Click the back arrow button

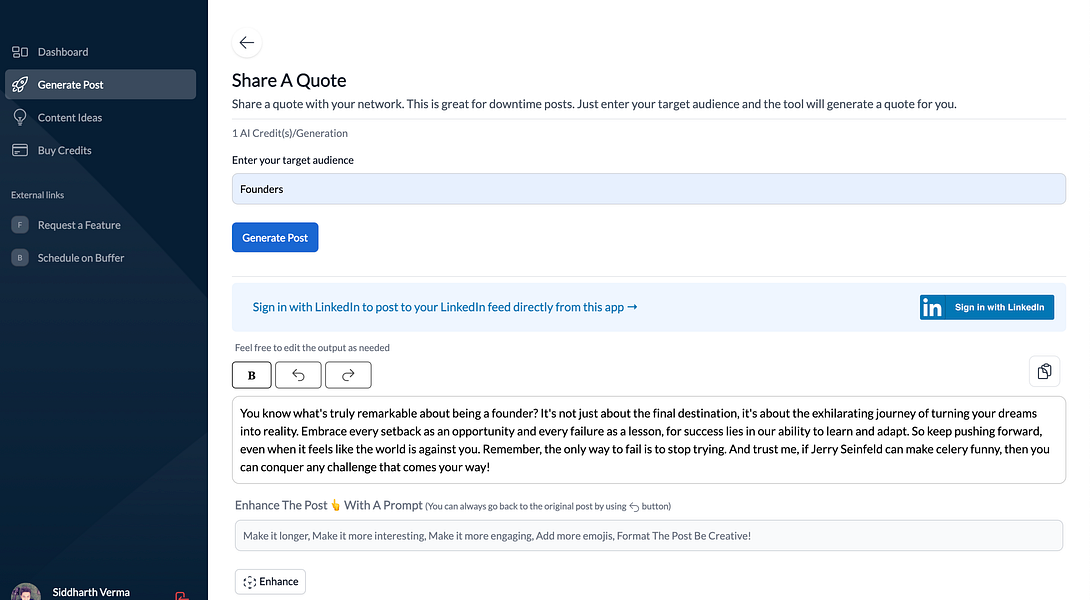point(247,42)
